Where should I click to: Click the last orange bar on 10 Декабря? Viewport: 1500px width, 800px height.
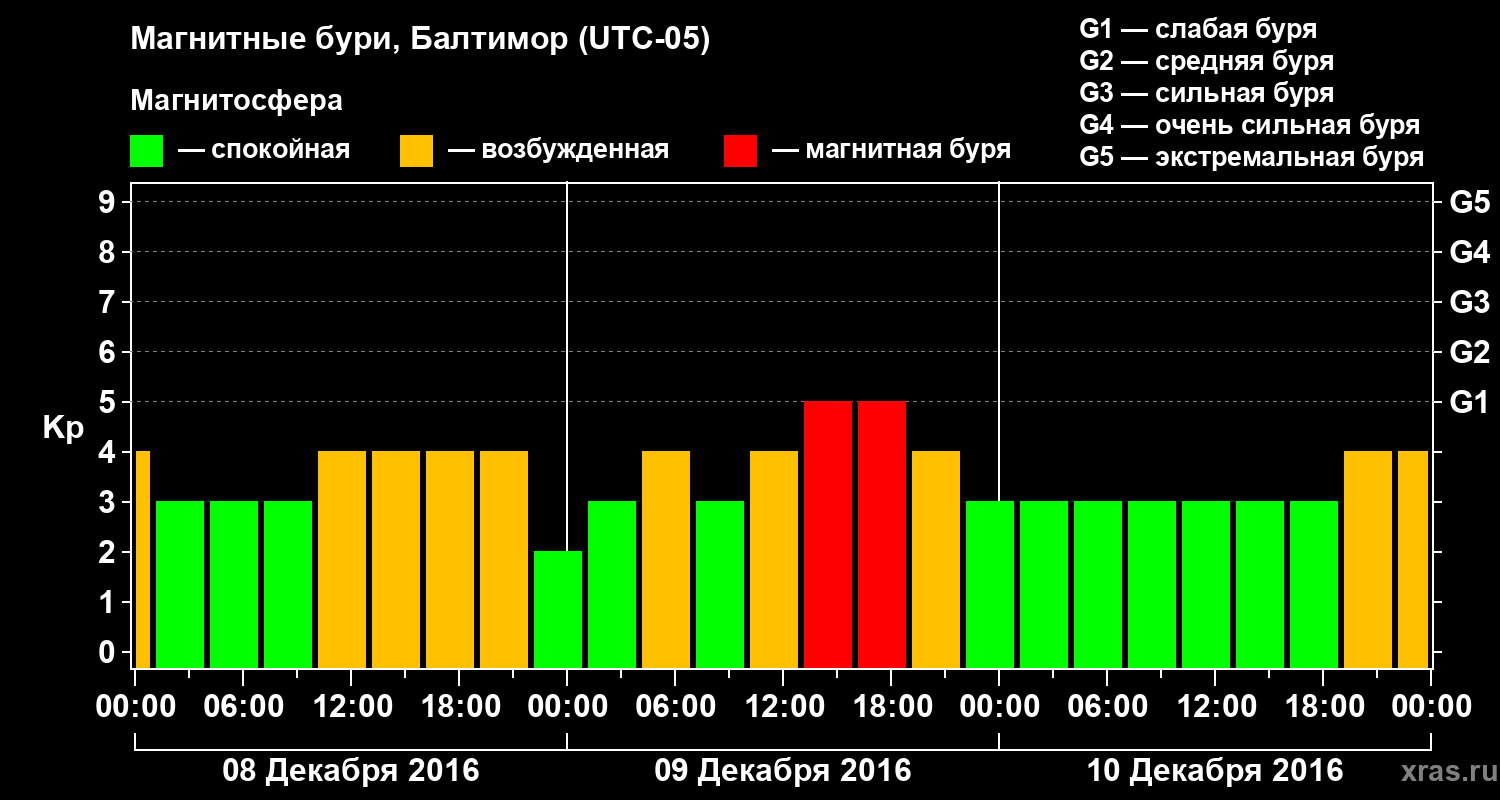pos(1413,559)
